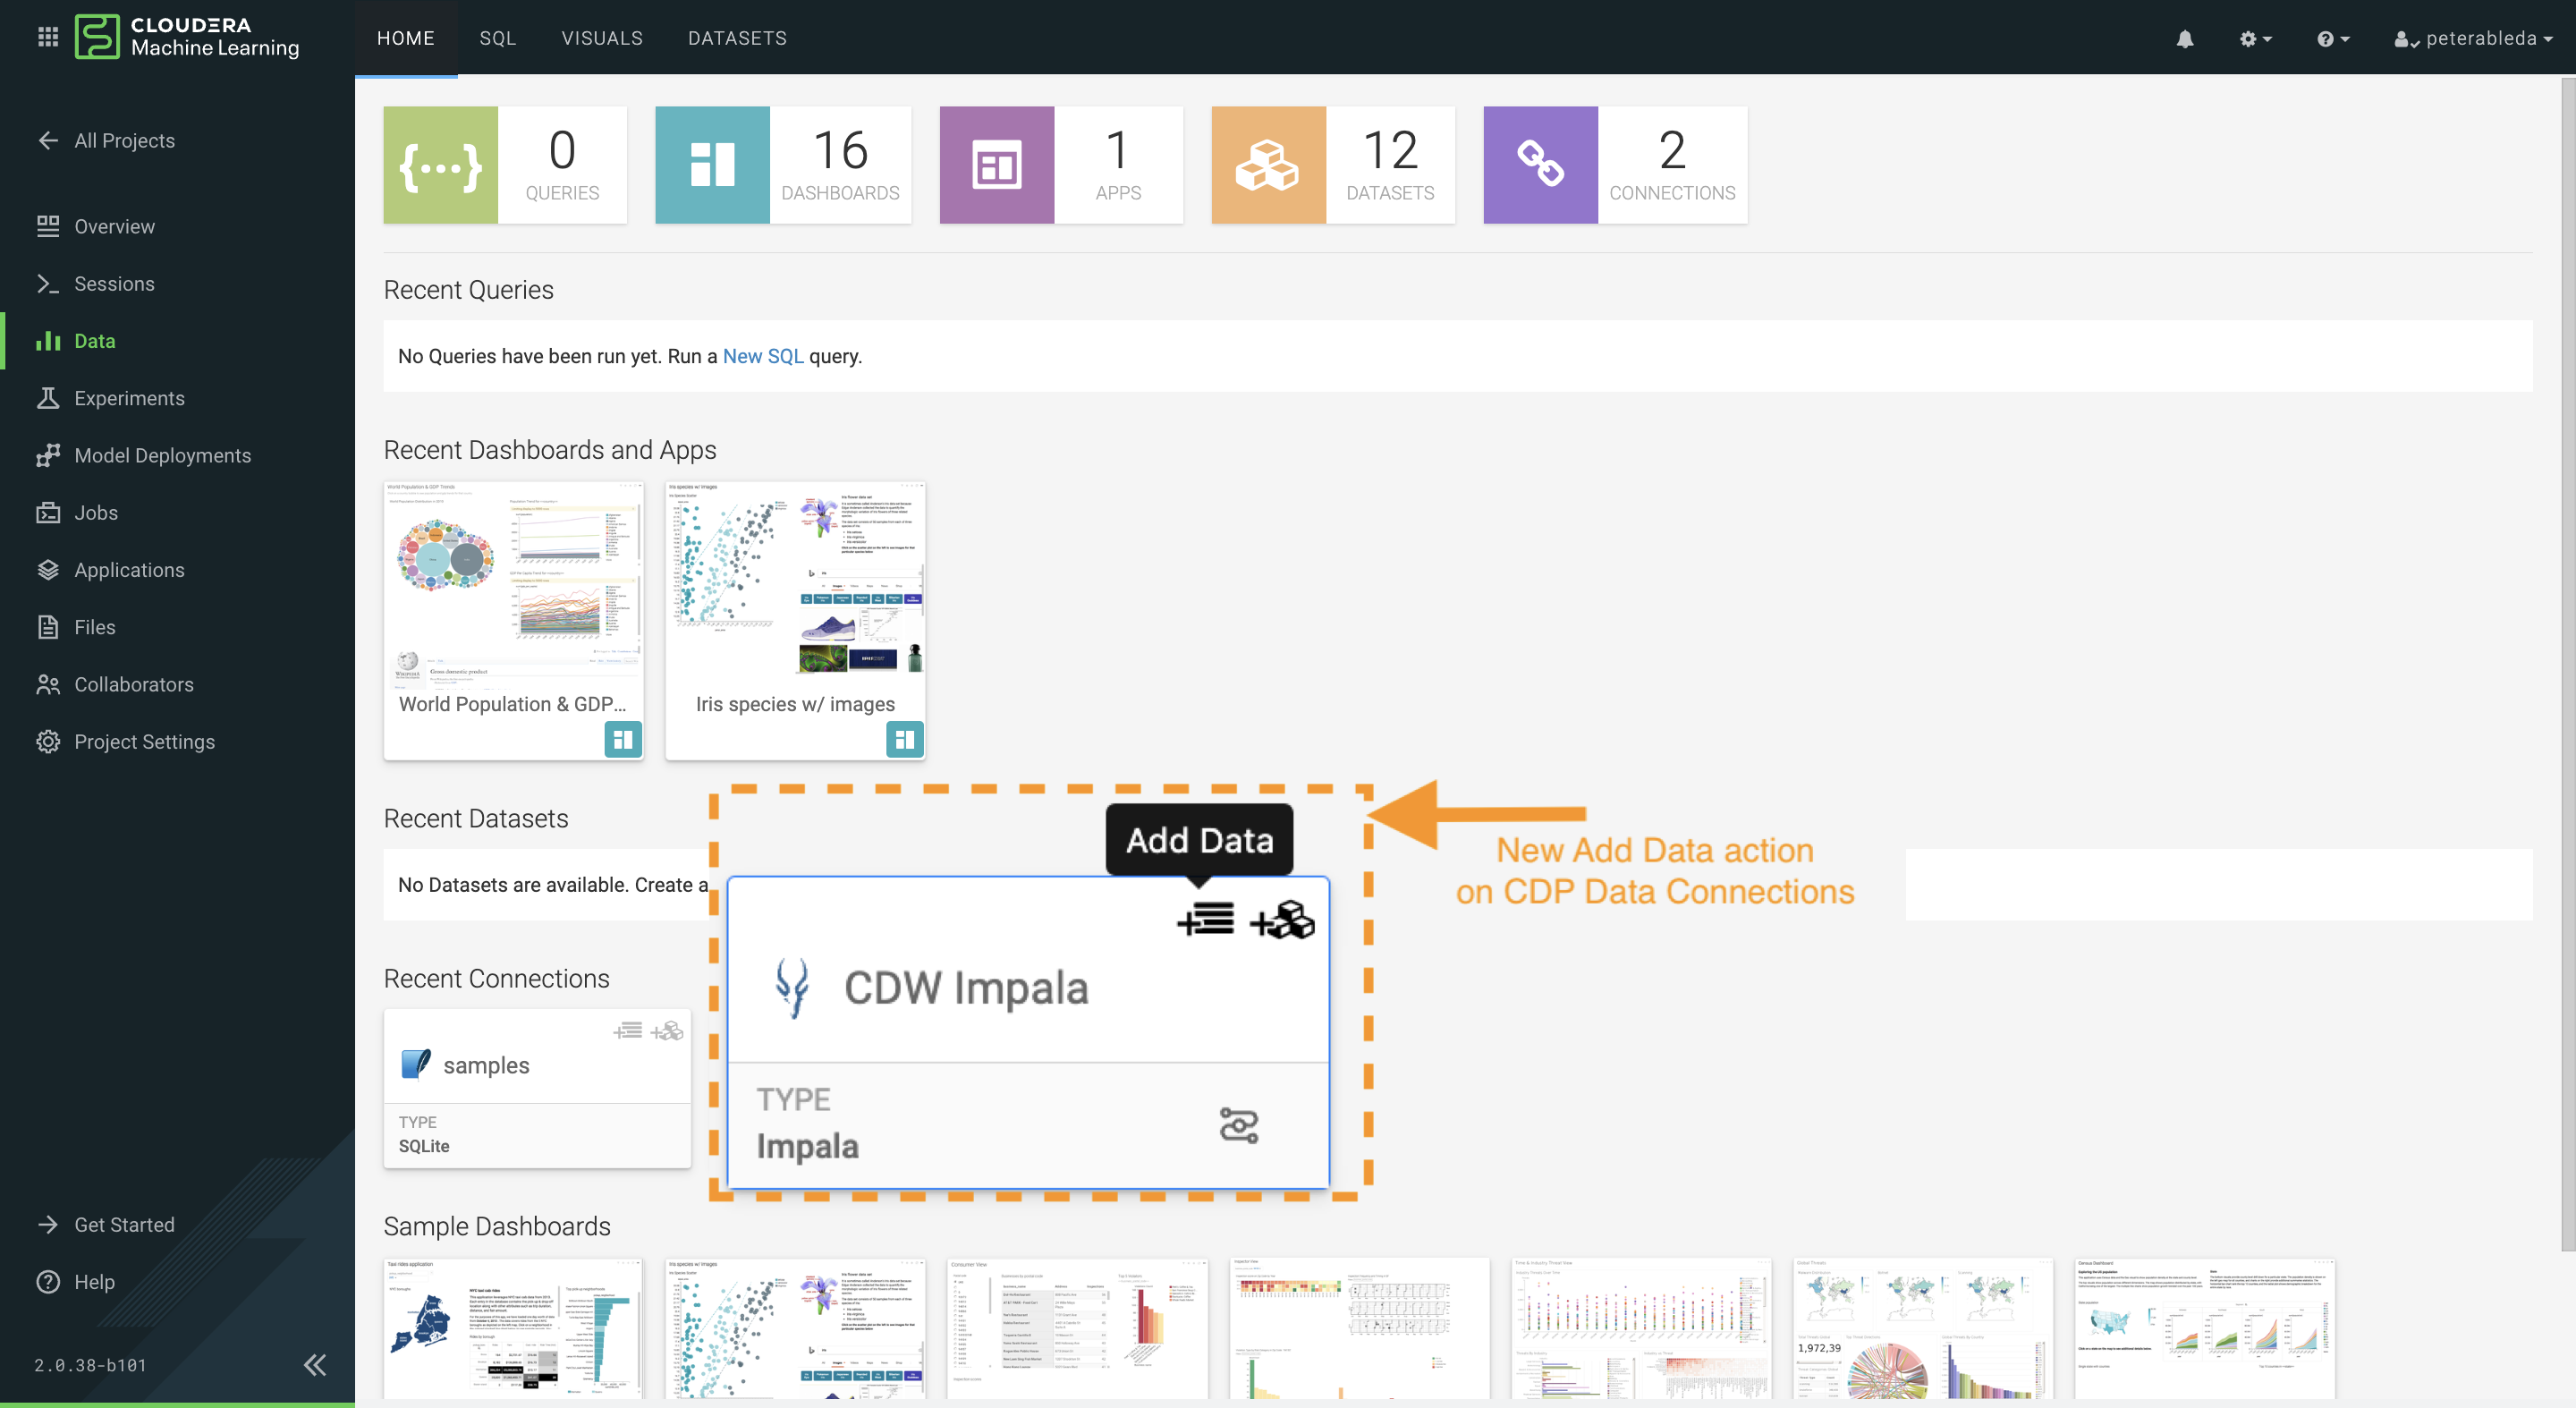Expand the help question mark dropdown

point(2332,38)
